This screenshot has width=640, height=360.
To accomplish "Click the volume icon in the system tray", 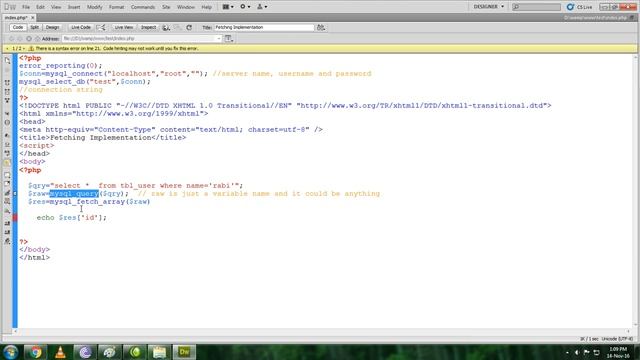I will pyautogui.click(x=577, y=352).
